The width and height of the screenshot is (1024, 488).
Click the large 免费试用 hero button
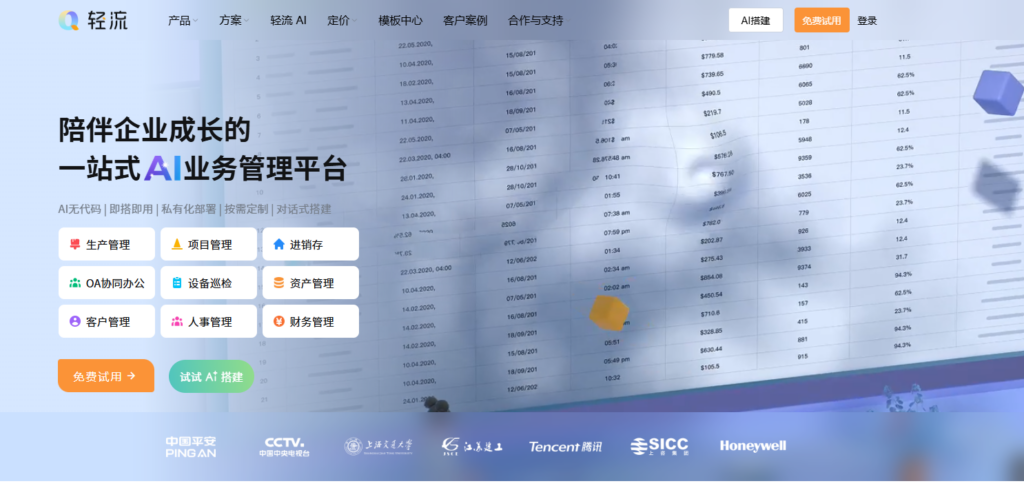point(106,376)
